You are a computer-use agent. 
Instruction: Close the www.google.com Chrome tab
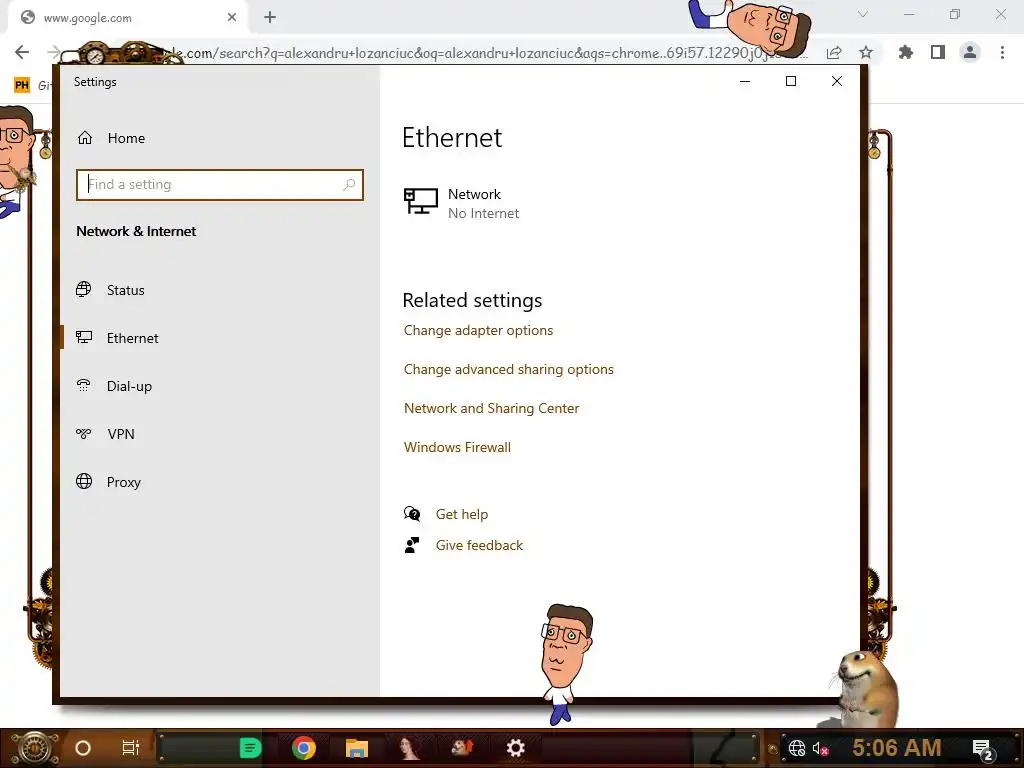(232, 18)
